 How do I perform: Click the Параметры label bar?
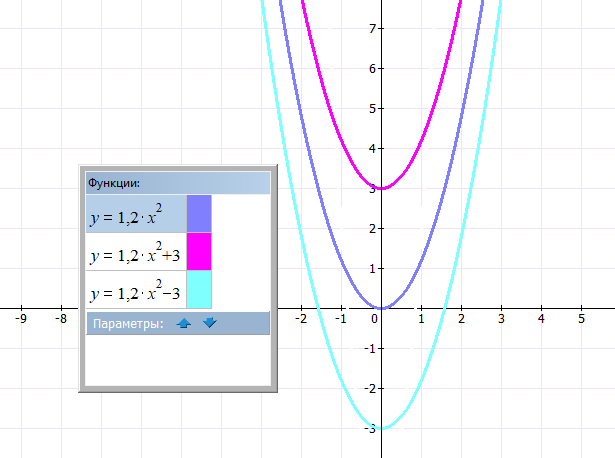click(x=125, y=323)
